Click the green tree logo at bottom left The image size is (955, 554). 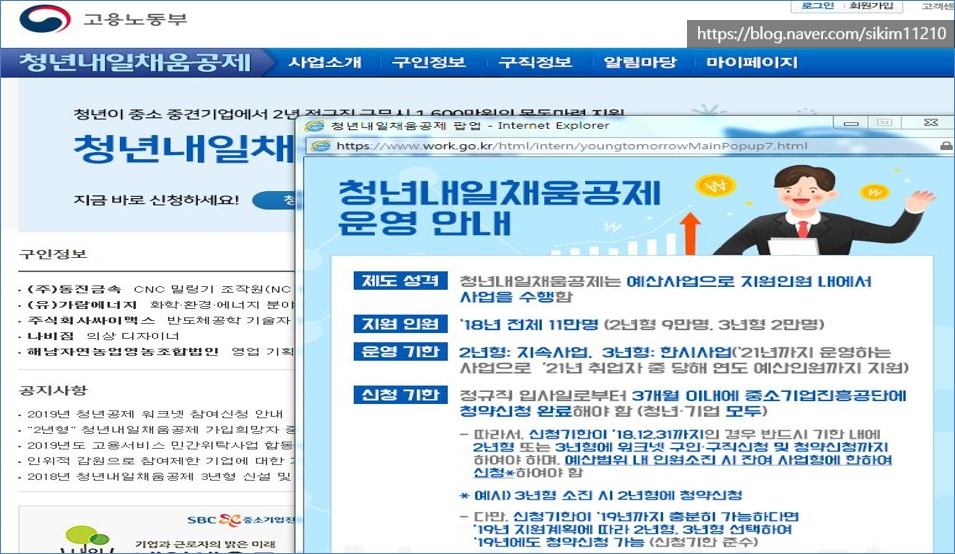86,538
